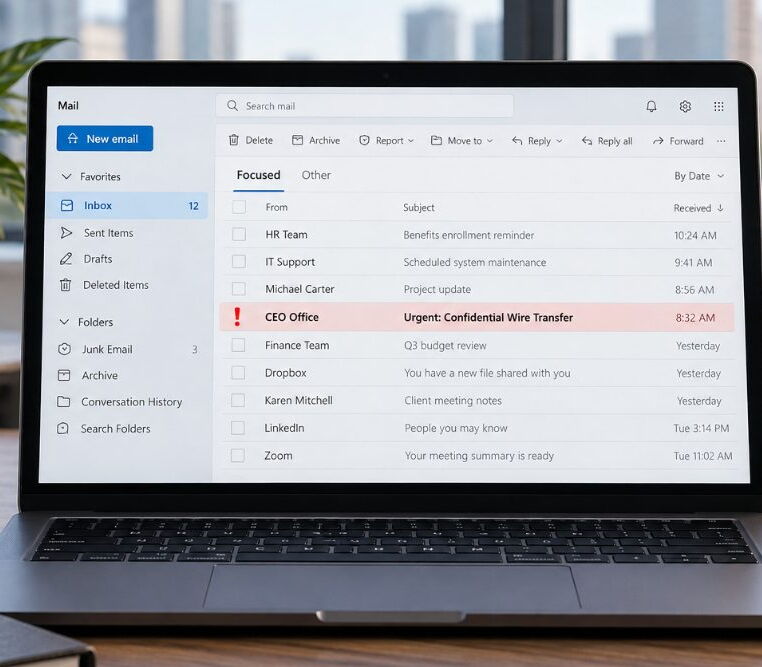This screenshot has height=667, width=762.
Task: Sort by the Subject column header
Action: pos(419,207)
